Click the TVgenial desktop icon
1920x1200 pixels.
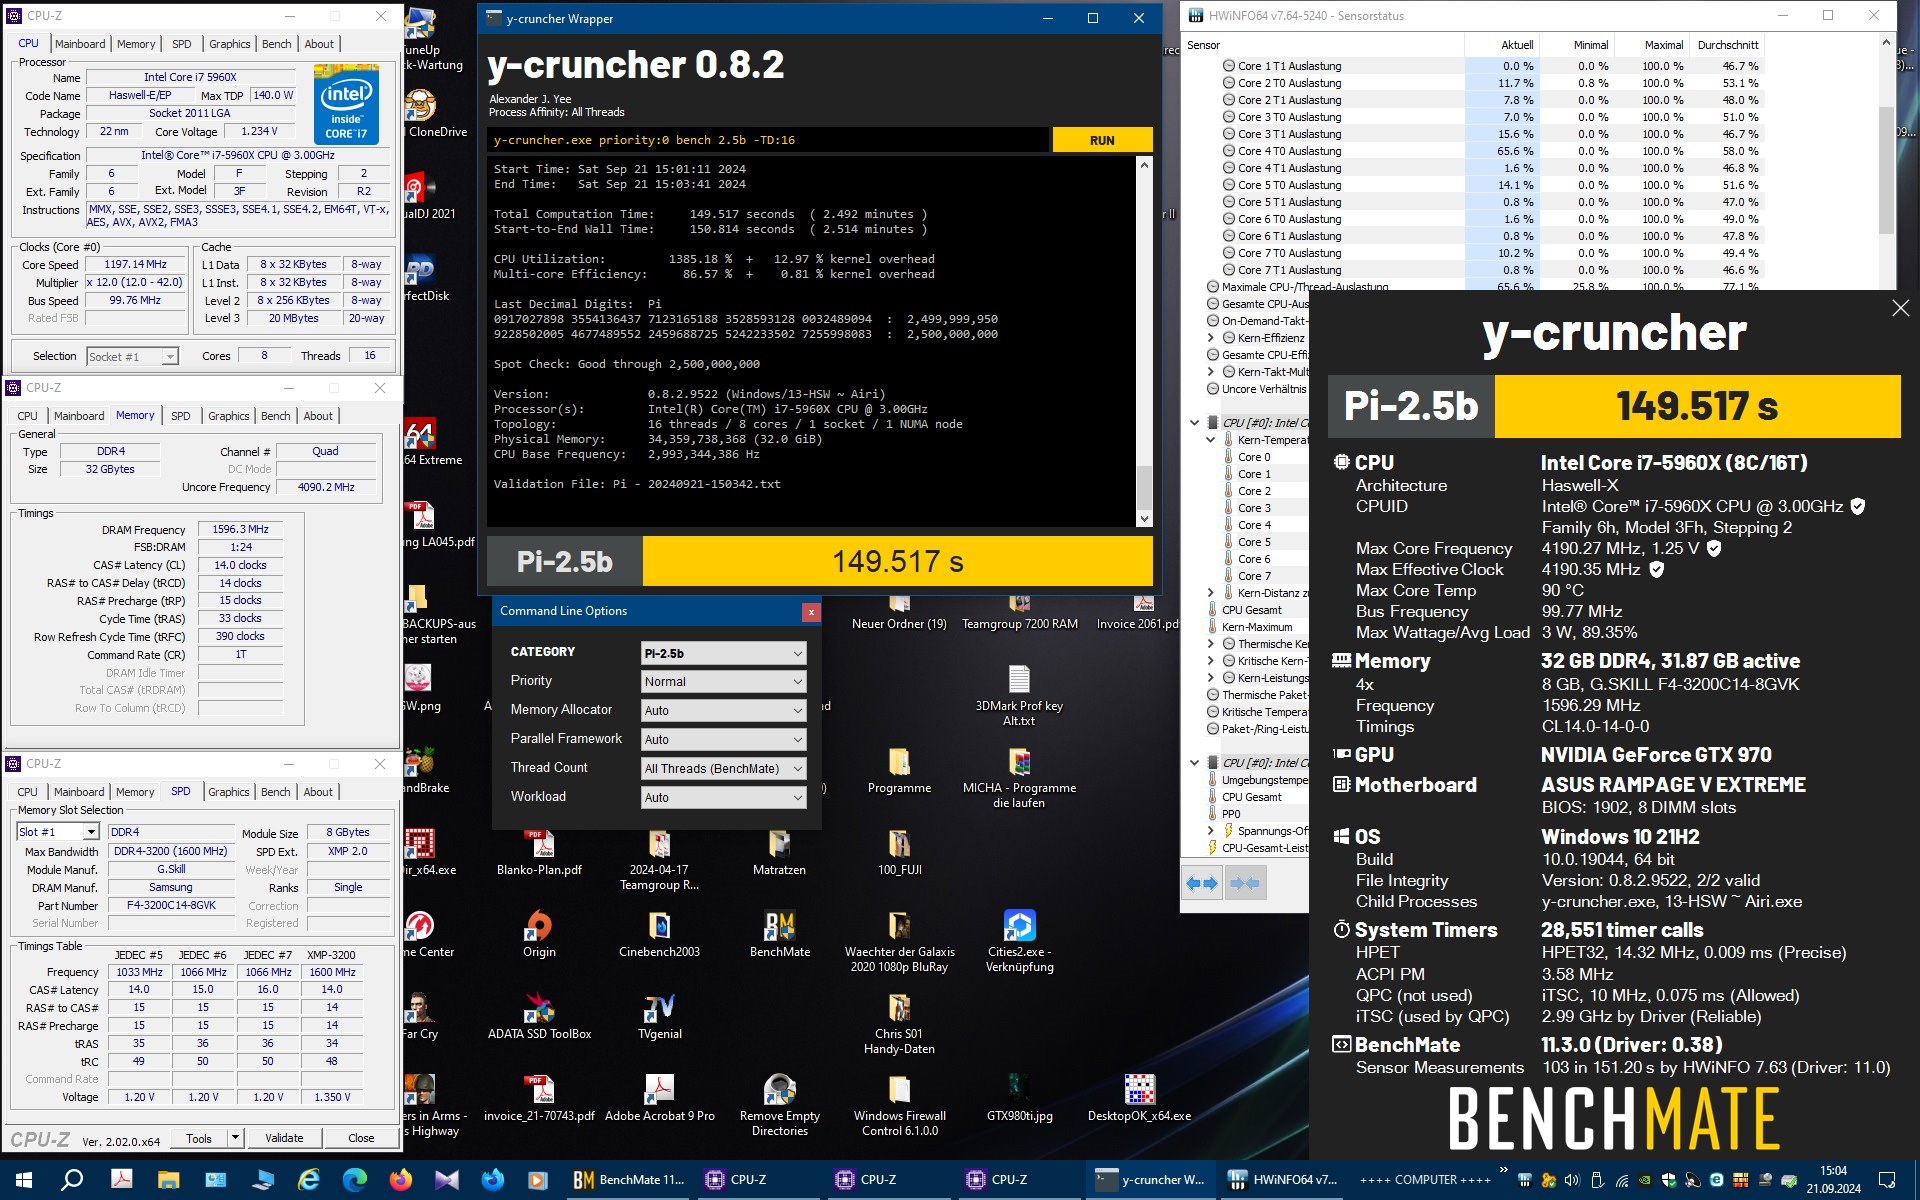coord(659,1016)
